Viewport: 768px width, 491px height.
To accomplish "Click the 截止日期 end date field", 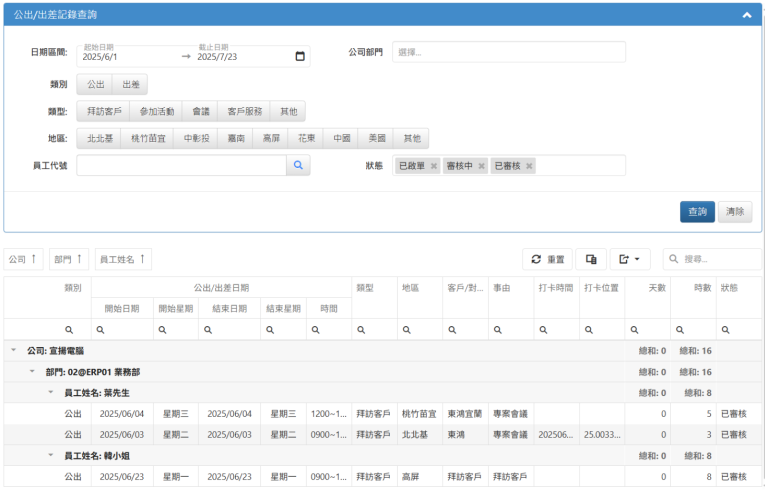I will pyautogui.click(x=243, y=56).
